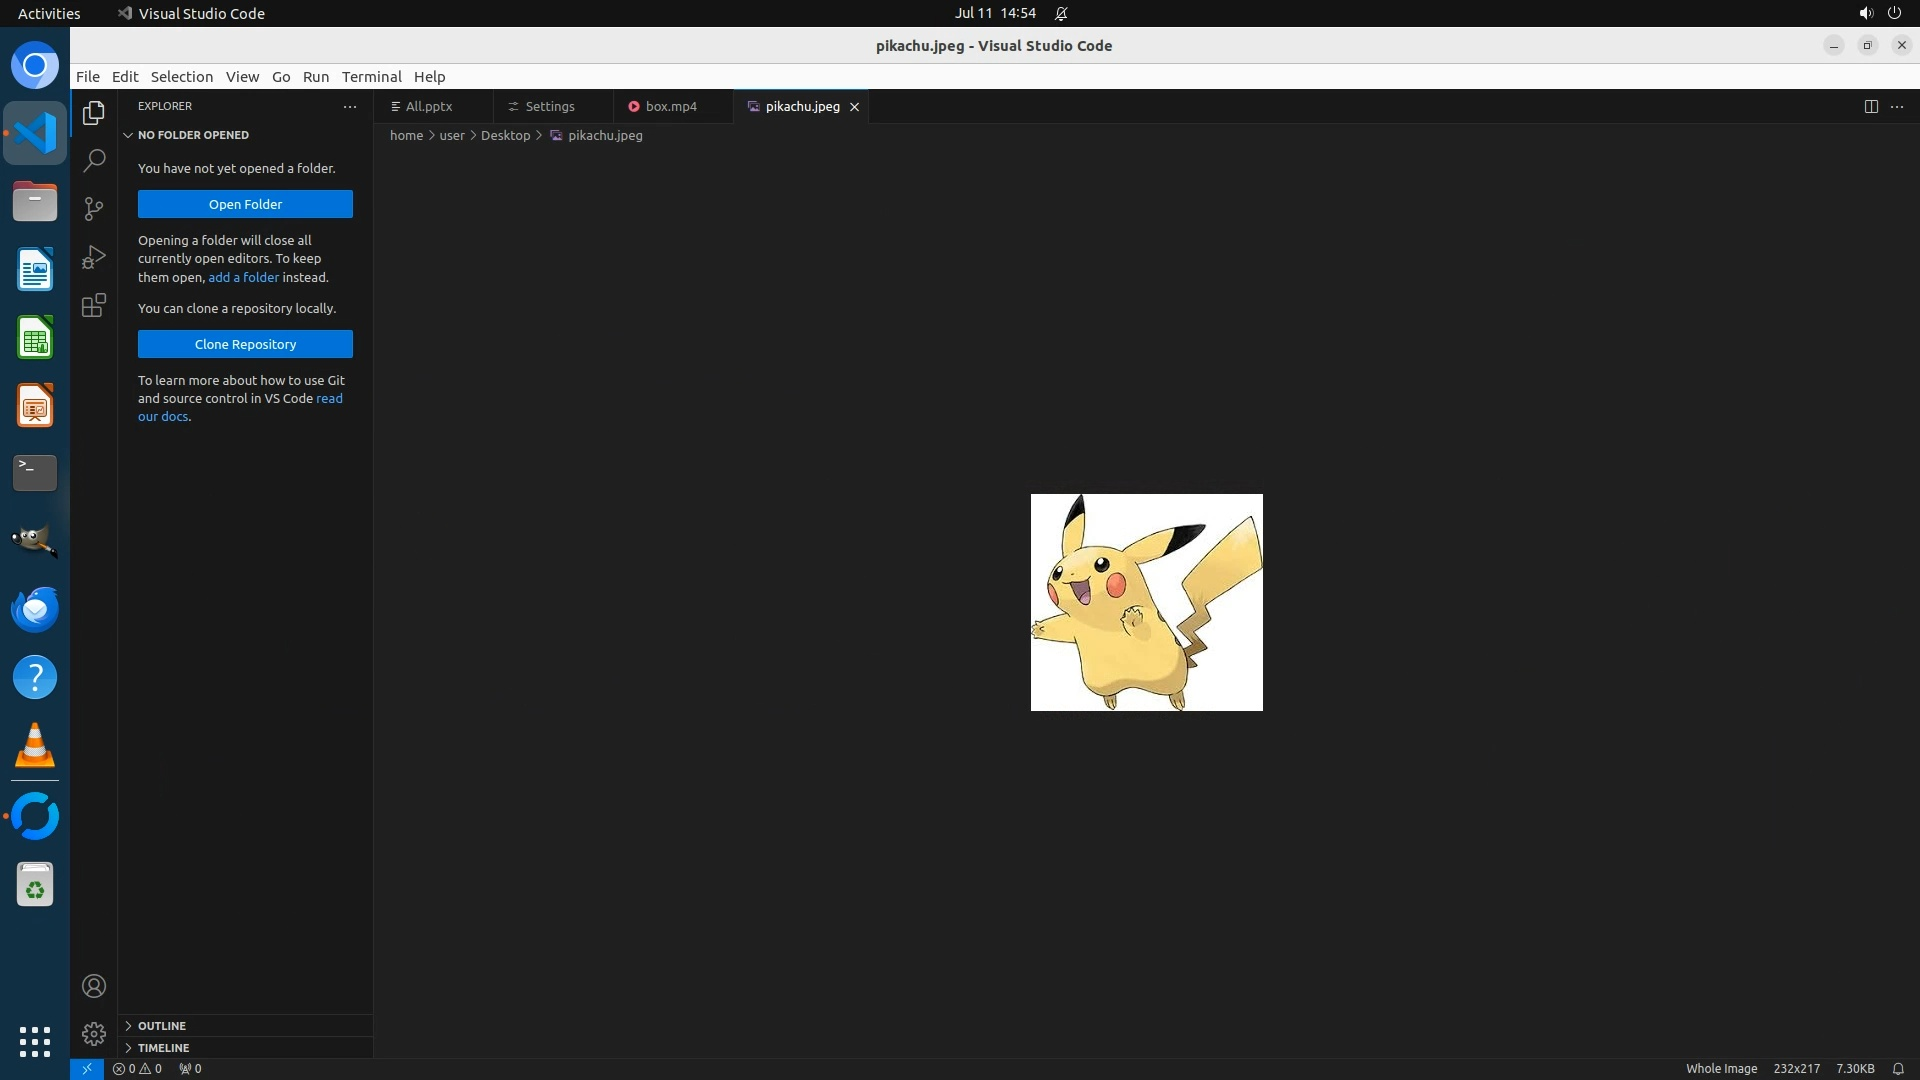Click the Clone Repository button
The image size is (1920, 1080).
tap(245, 344)
